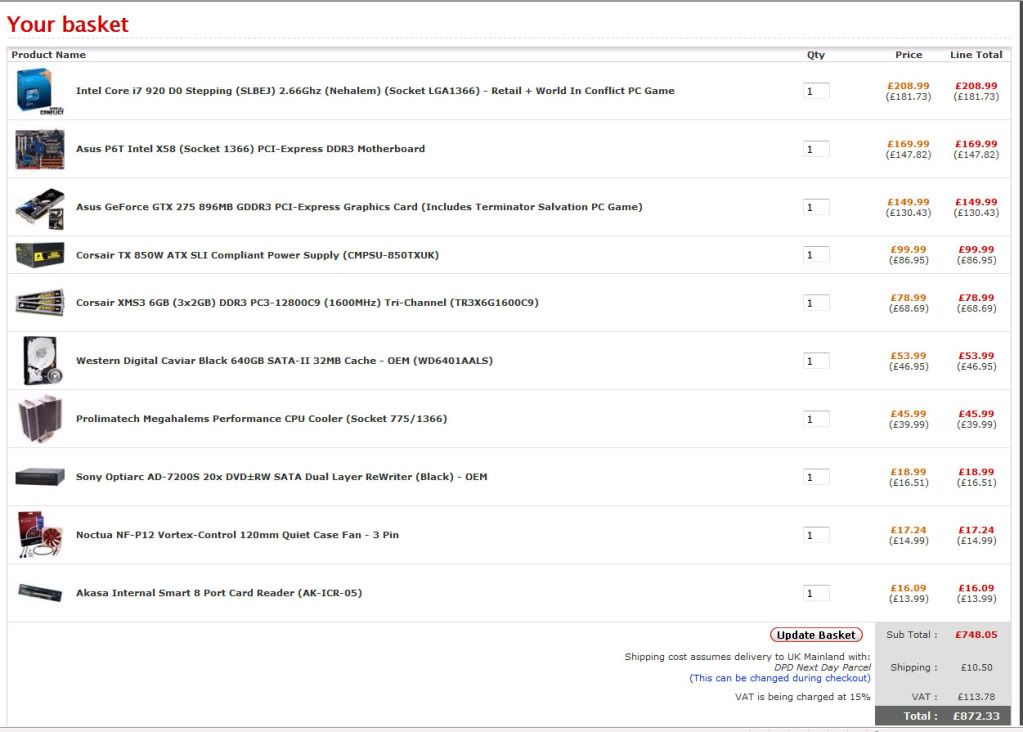This screenshot has width=1023, height=732.
Task: Open the Corsair XMS3 6GB DDR3 link
Action: point(307,303)
